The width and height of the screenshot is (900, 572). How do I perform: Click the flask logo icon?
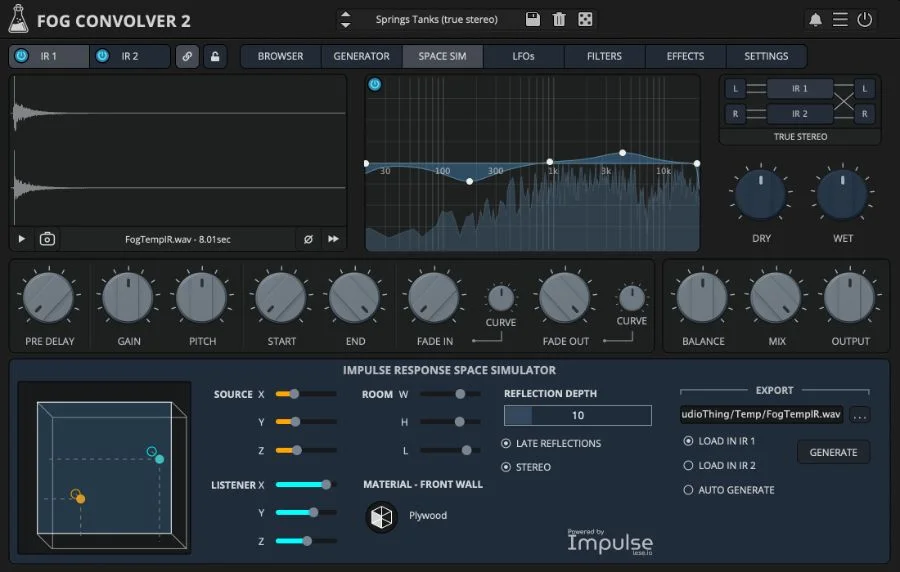18,19
